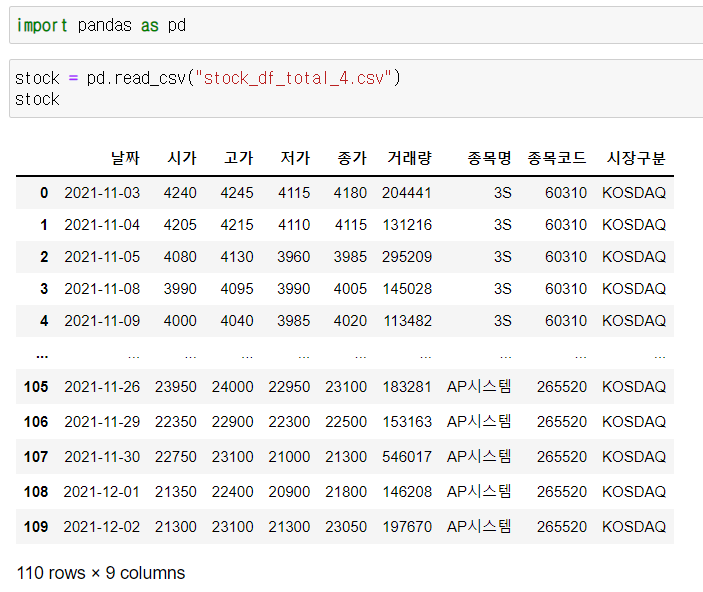Viewport: 703px width, 592px height.
Task: Click row index 109
Action: coord(36,527)
